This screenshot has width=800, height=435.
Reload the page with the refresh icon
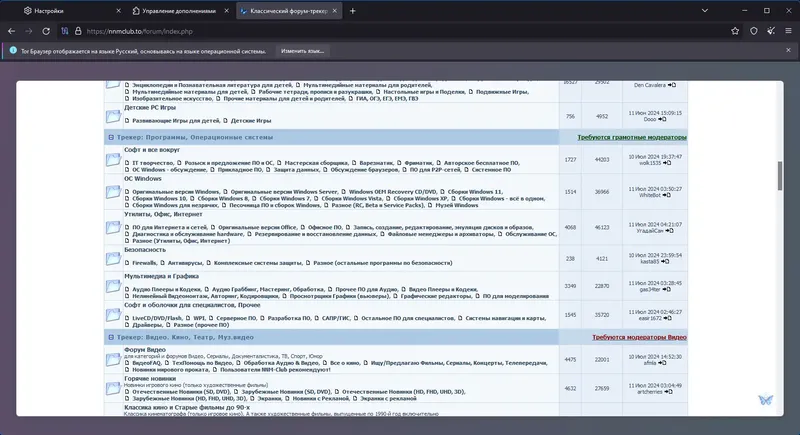coord(46,31)
